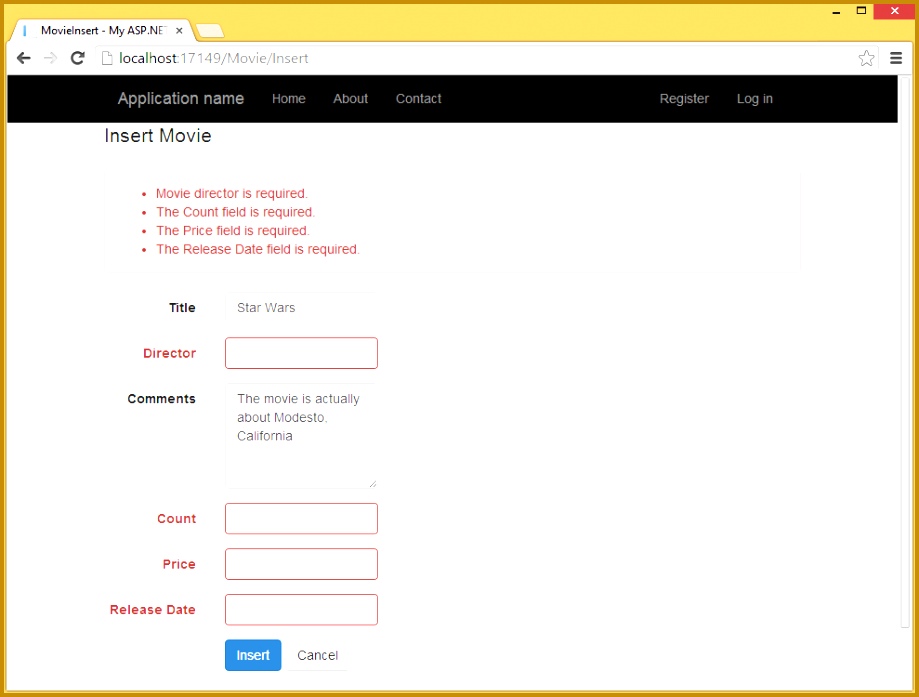Click inside the Director input field
Screen dimensions: 919x697
tap(300, 353)
